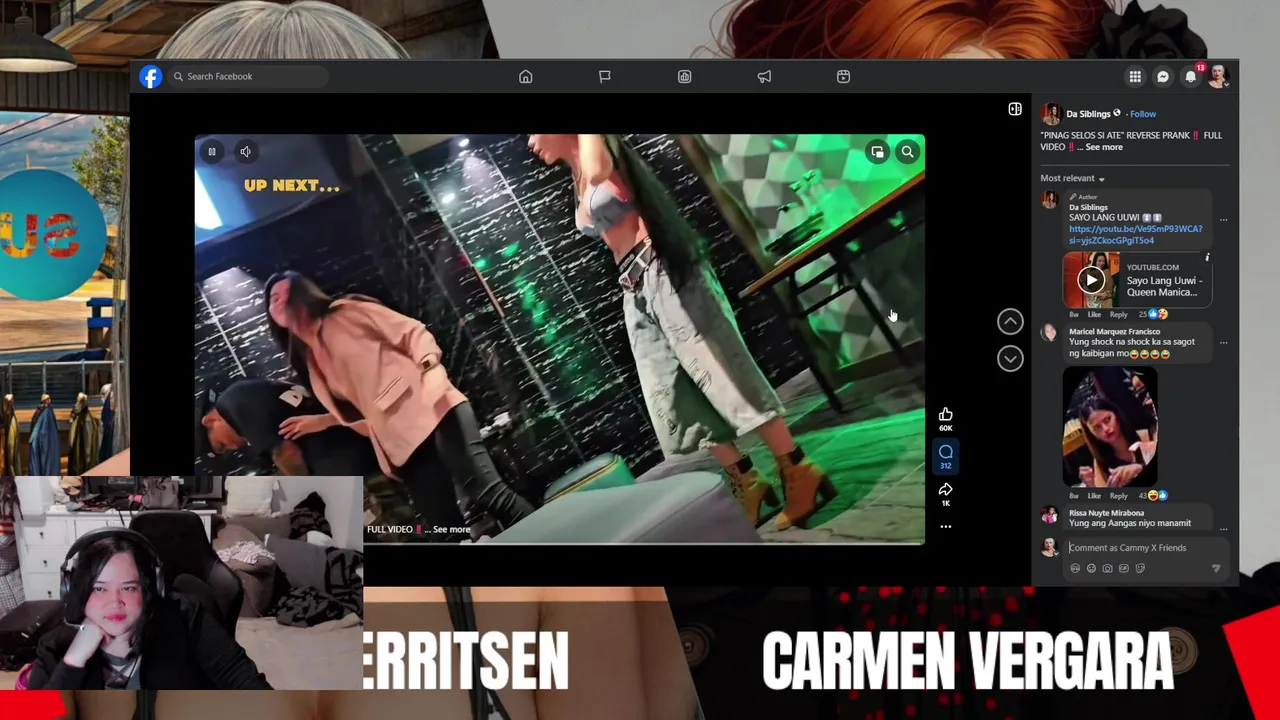Expand See more in post description
This screenshot has width=1280, height=720.
coord(1104,147)
